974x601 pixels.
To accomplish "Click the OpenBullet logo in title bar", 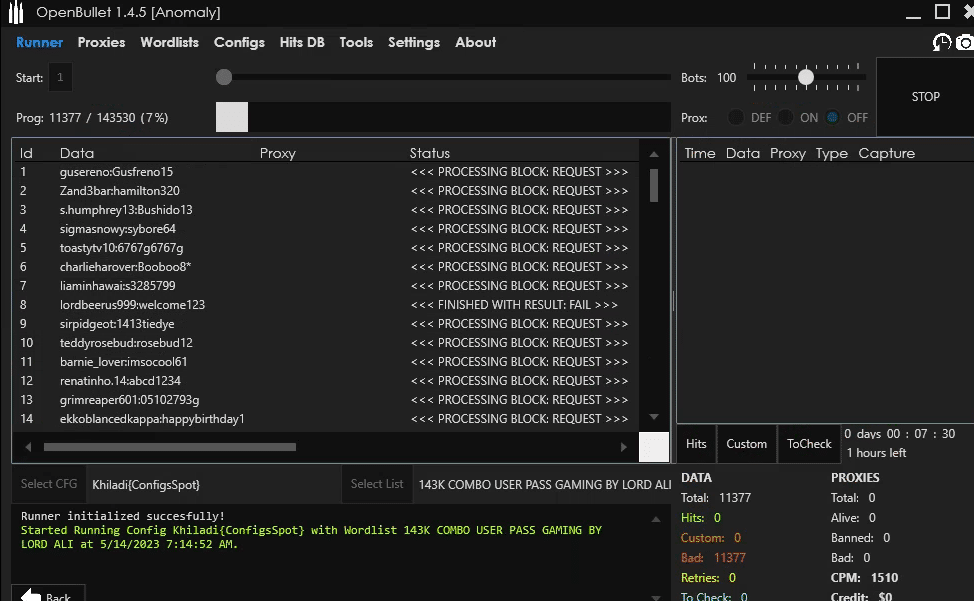I will 17,13.
